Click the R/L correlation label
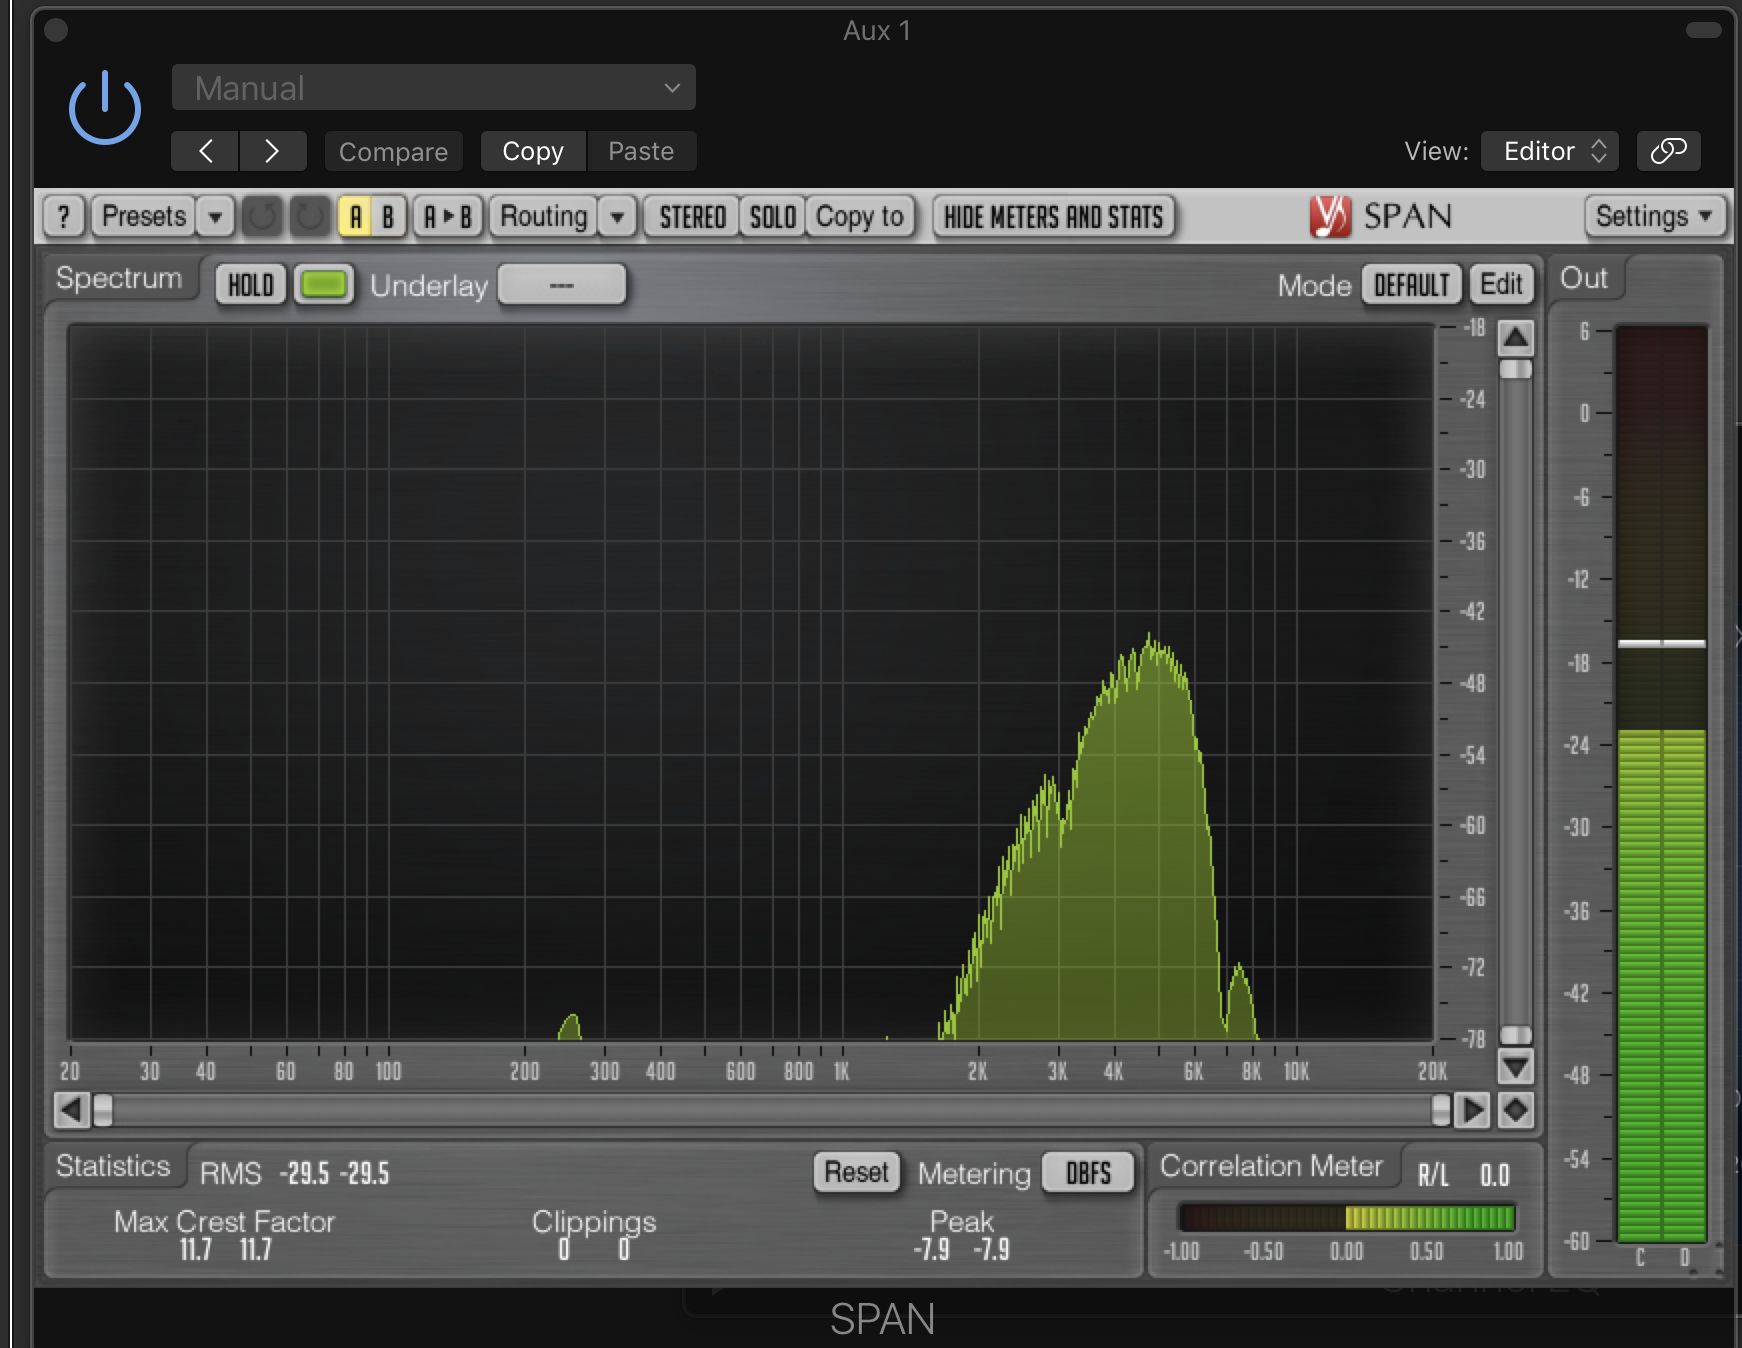The width and height of the screenshot is (1742, 1348). tap(1433, 1175)
